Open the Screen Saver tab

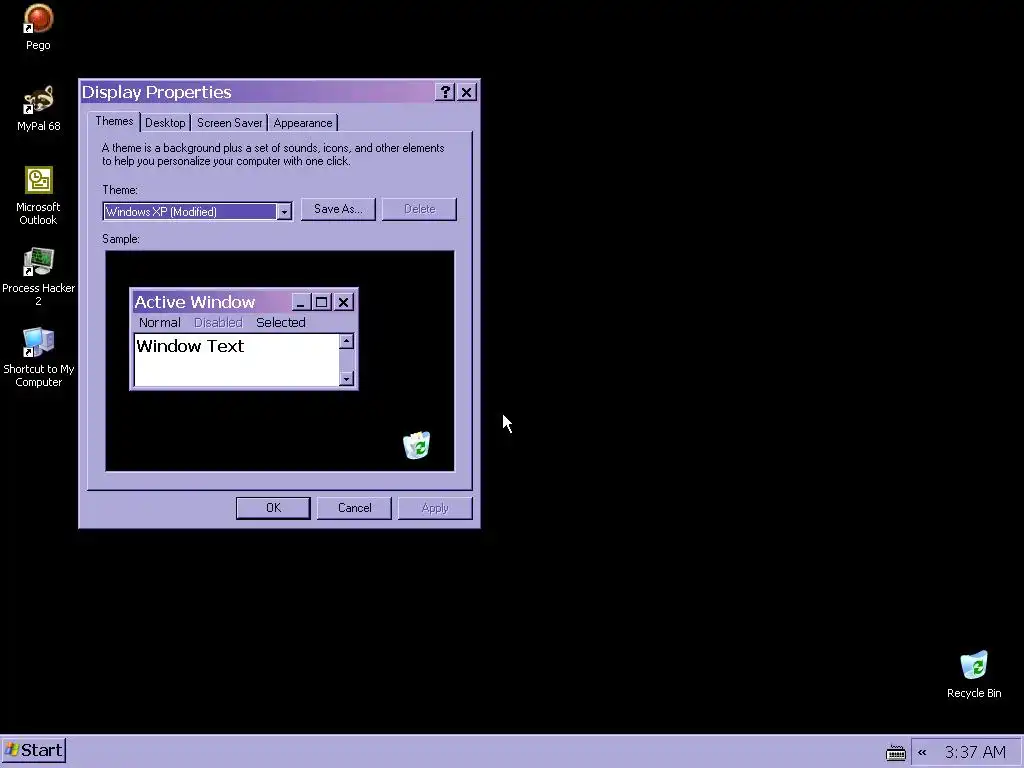(229, 123)
